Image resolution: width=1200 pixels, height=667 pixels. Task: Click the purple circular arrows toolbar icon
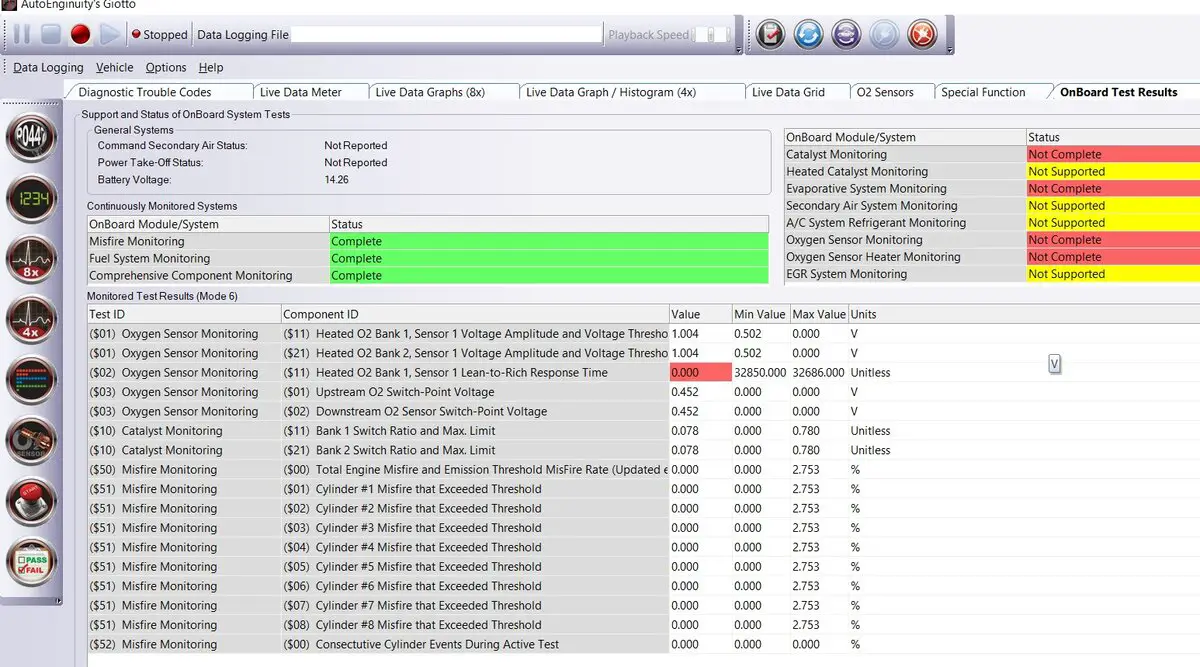point(846,34)
